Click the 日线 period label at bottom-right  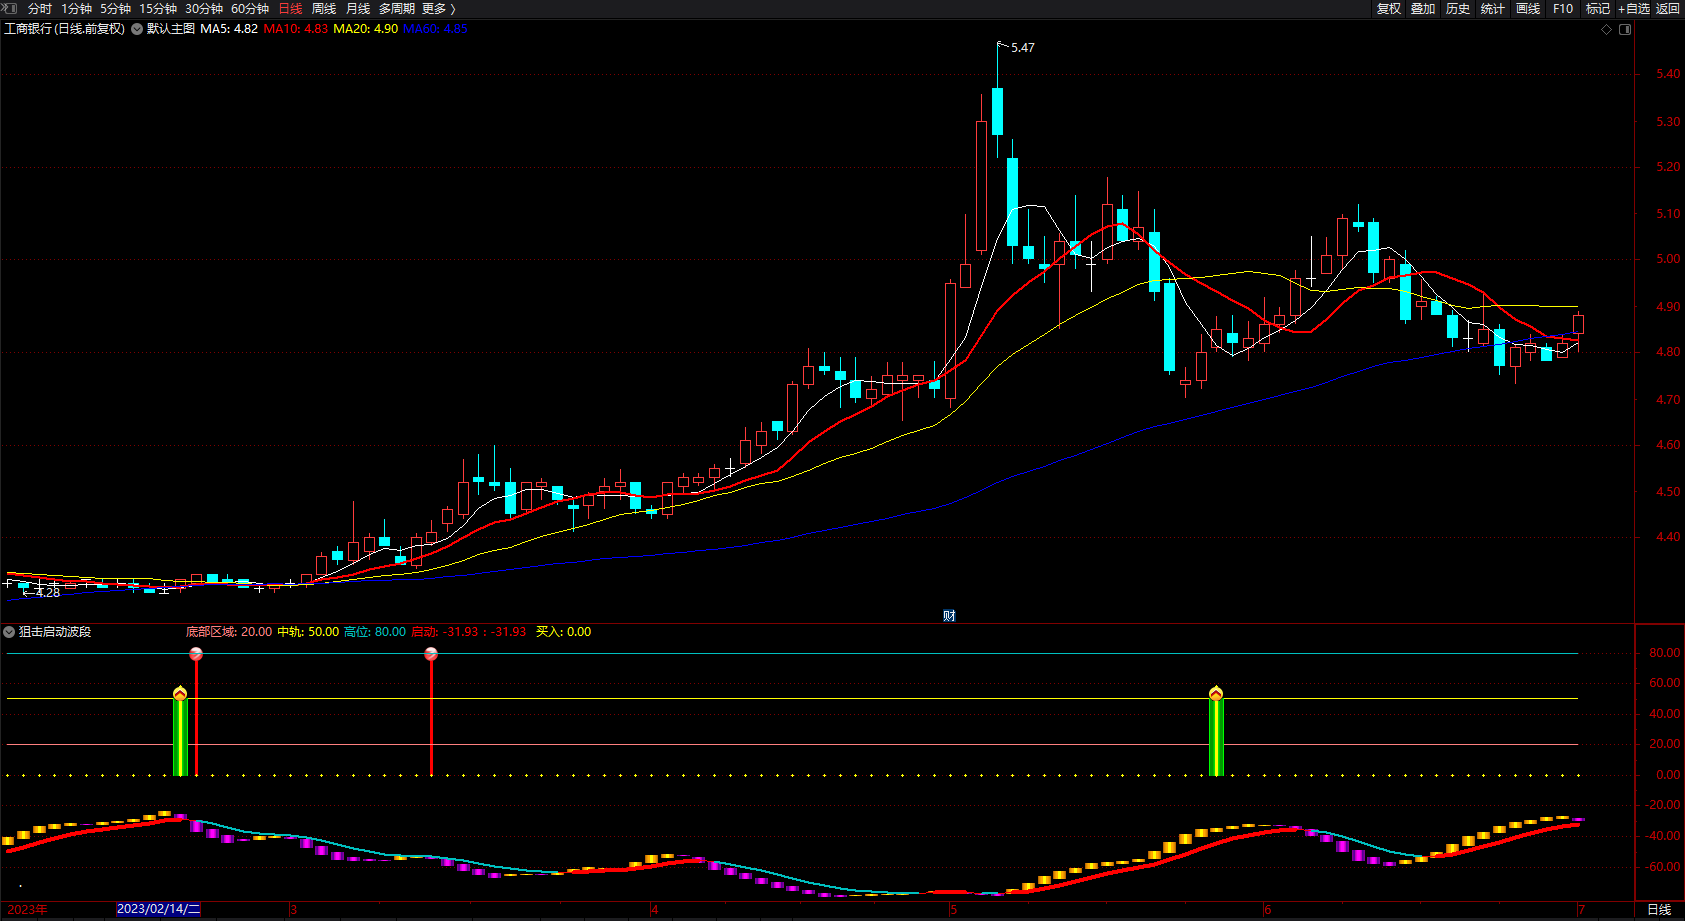pos(1659,909)
